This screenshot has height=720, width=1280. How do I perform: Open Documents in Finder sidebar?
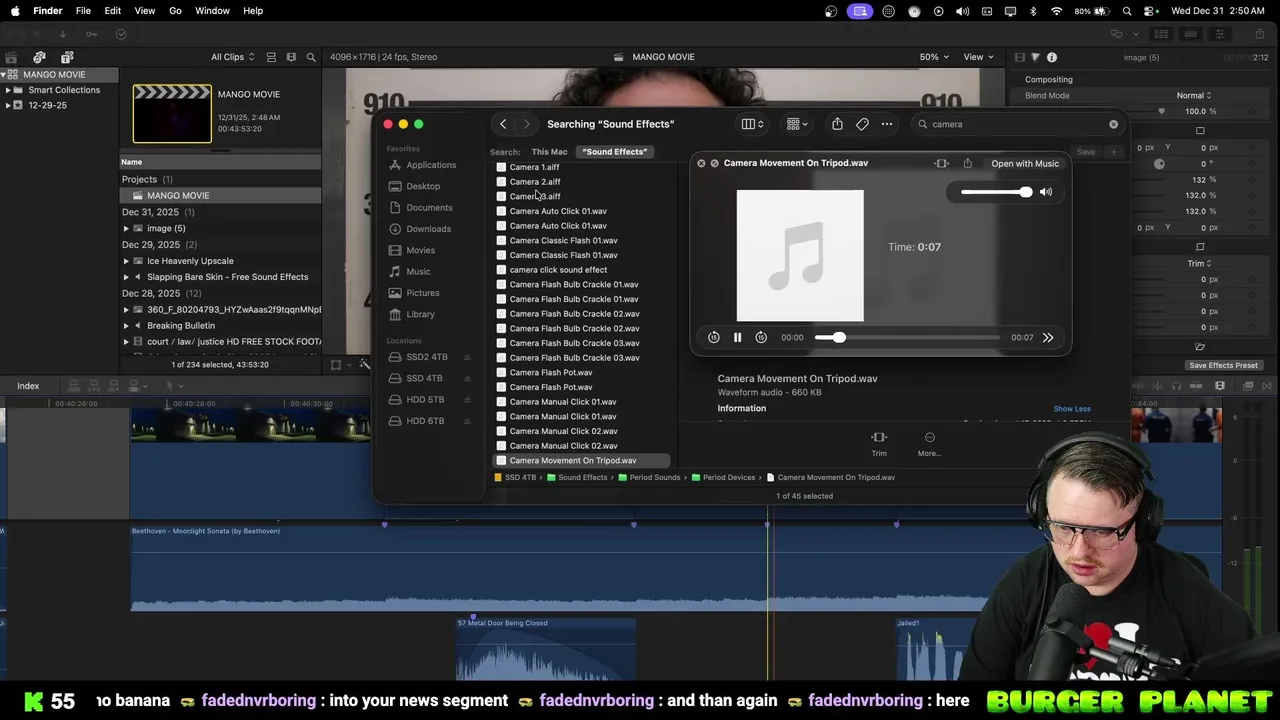coord(429,208)
